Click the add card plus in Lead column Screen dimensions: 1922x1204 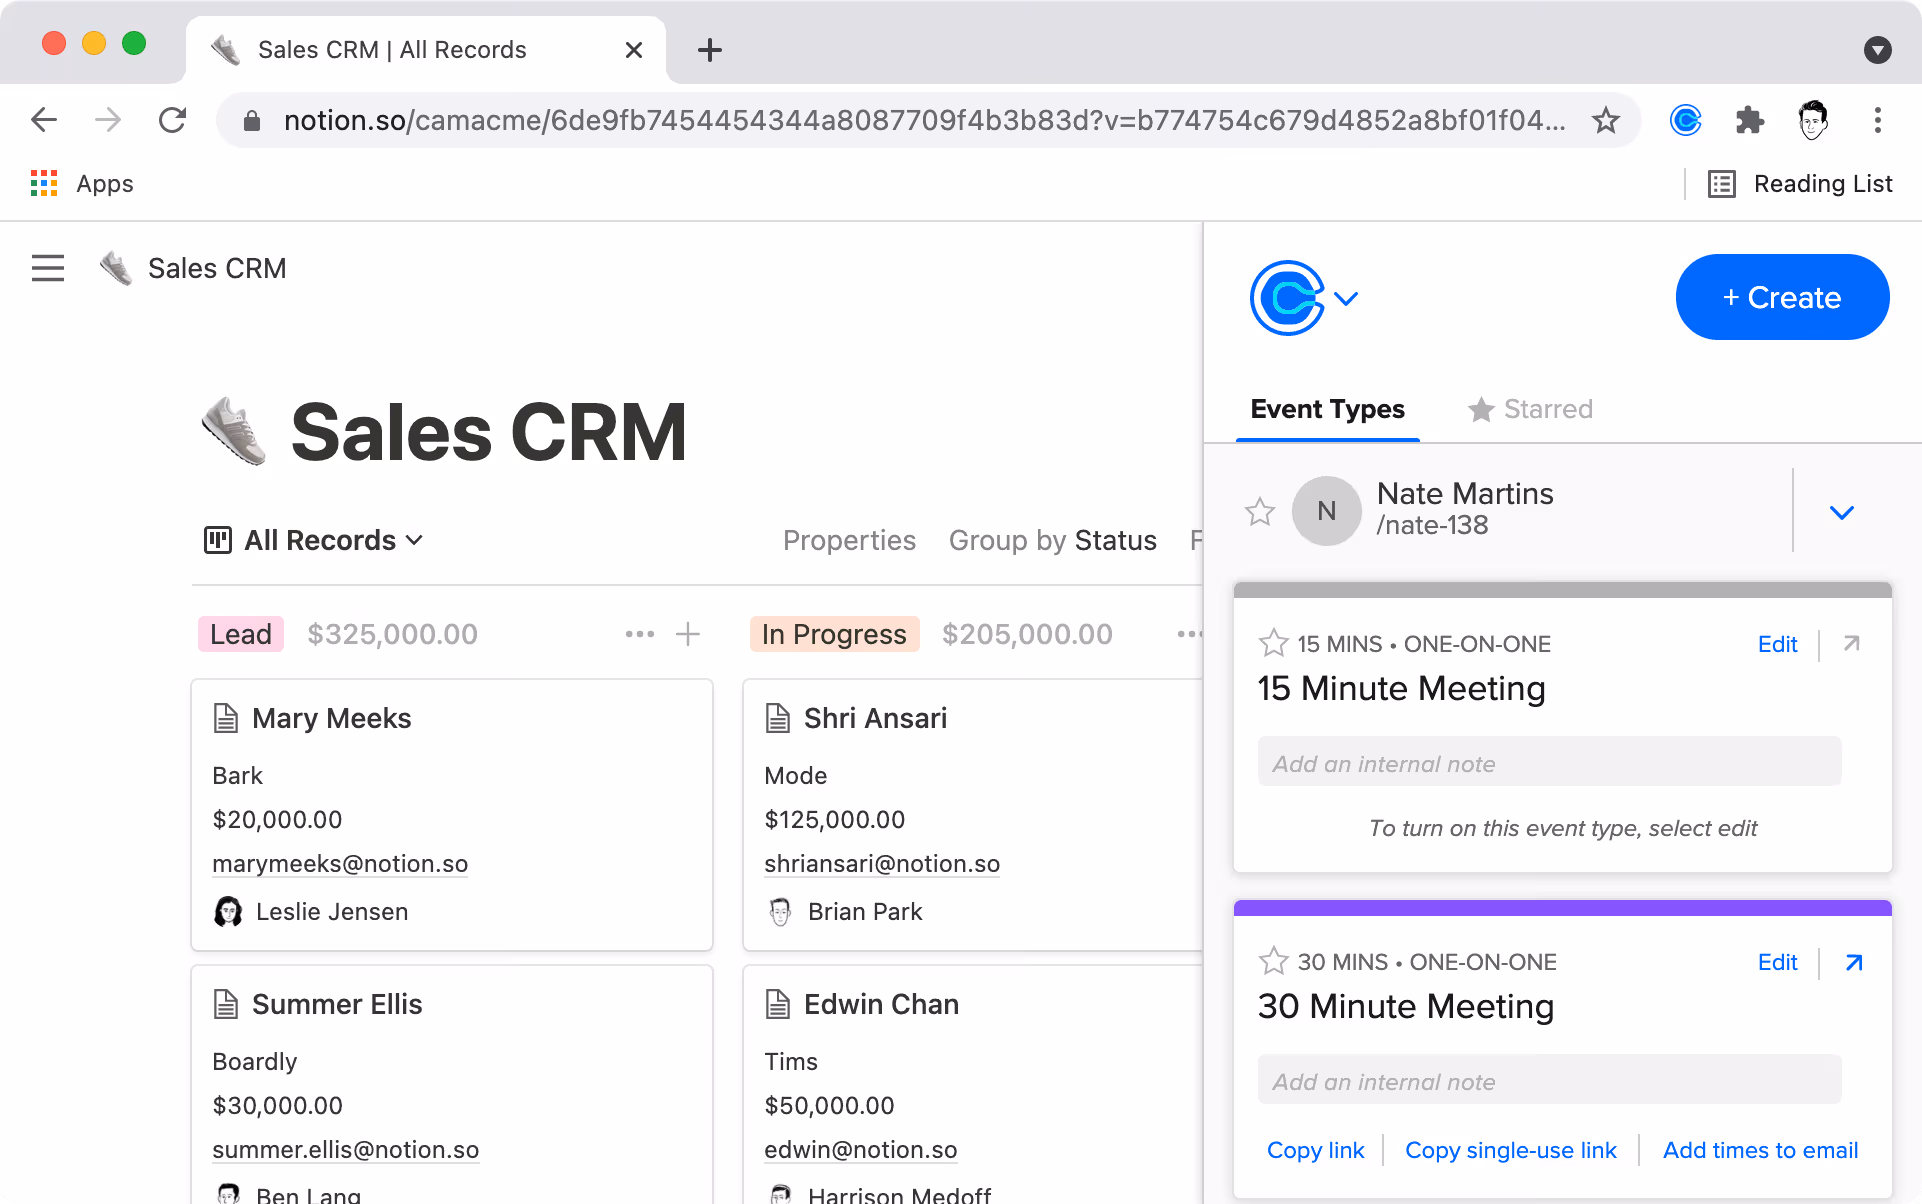pyautogui.click(x=688, y=634)
